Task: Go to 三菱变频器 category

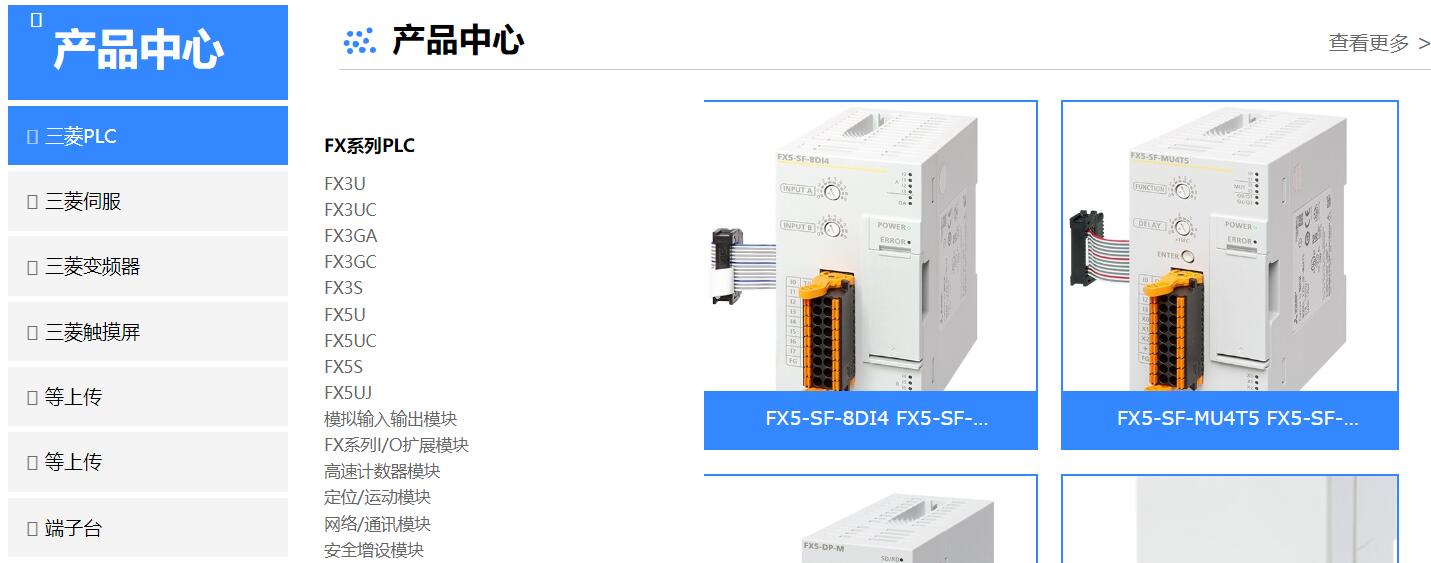Action: (x=148, y=267)
